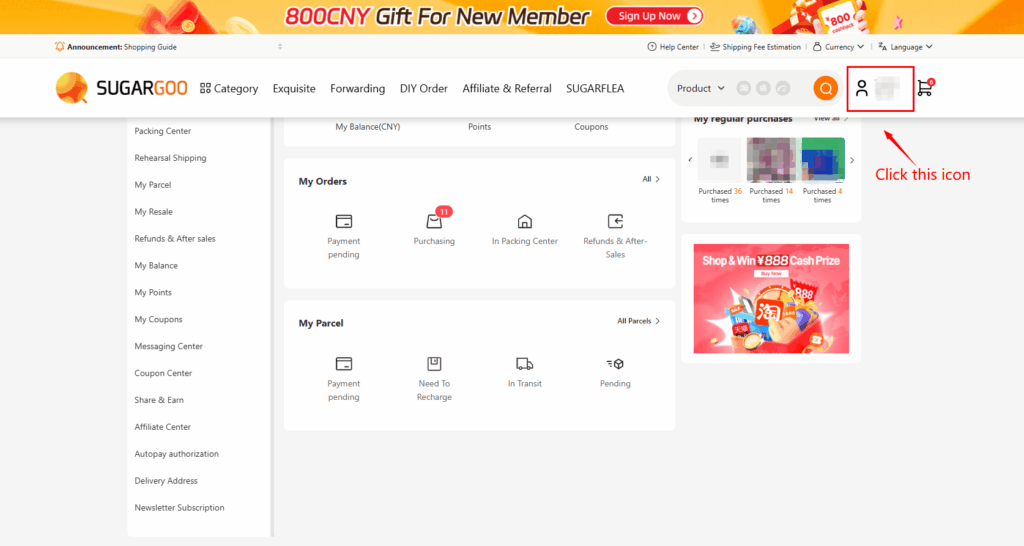Open In Packing Center orders
1024x546 pixels.
point(524,230)
